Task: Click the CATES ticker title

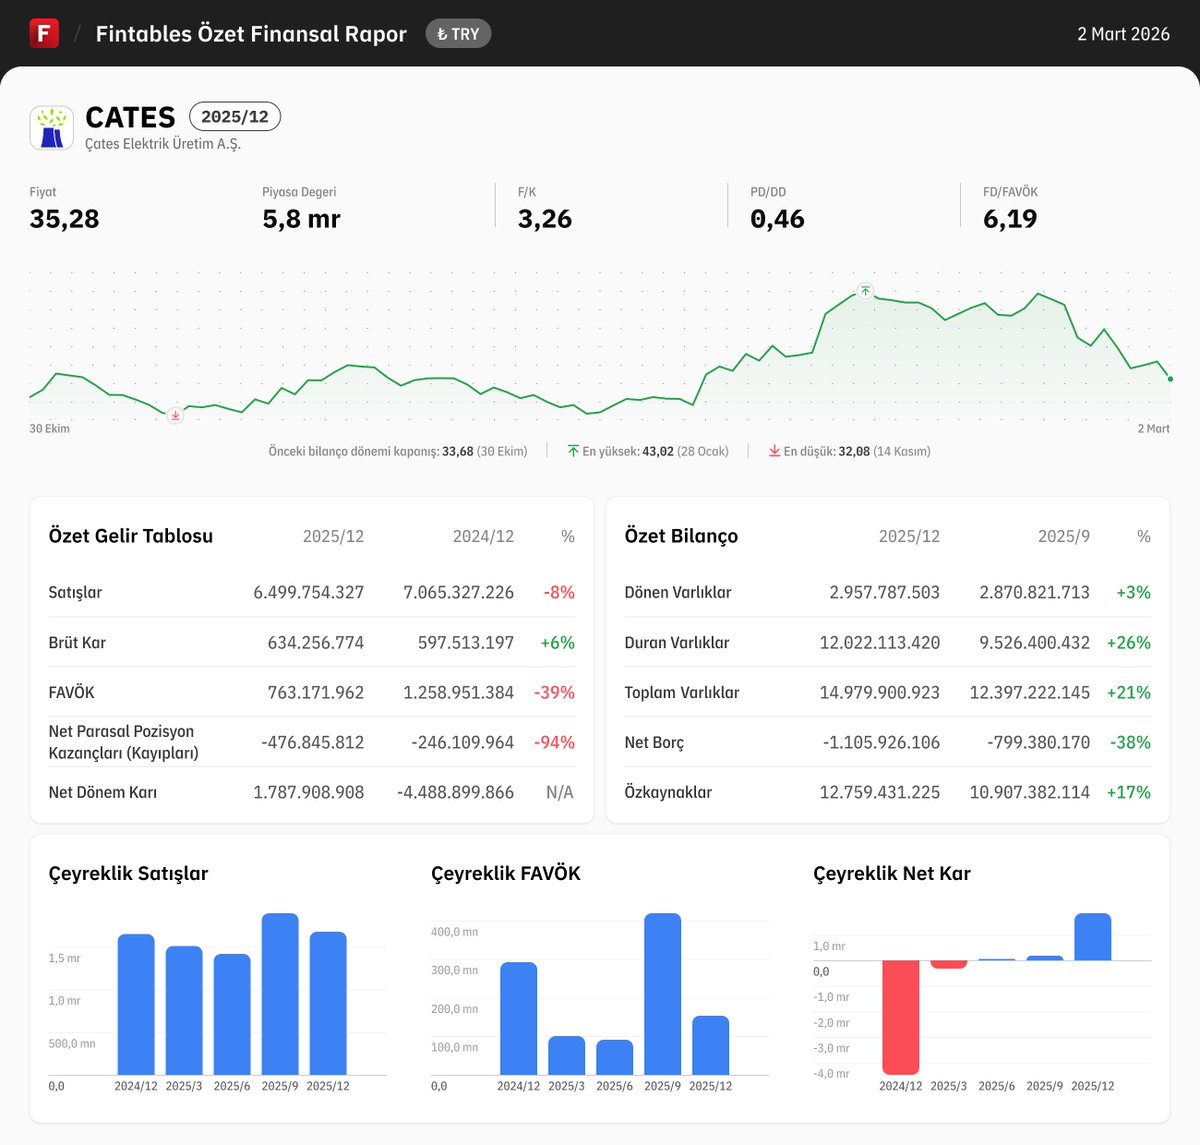Action: pyautogui.click(x=130, y=117)
